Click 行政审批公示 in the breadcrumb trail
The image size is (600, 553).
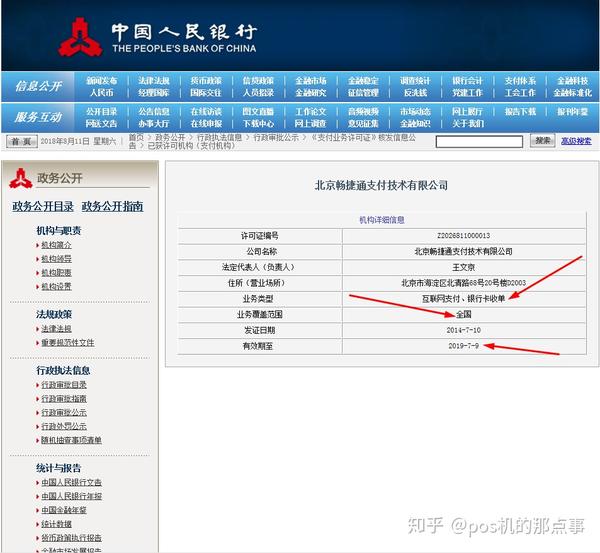pos(276,137)
